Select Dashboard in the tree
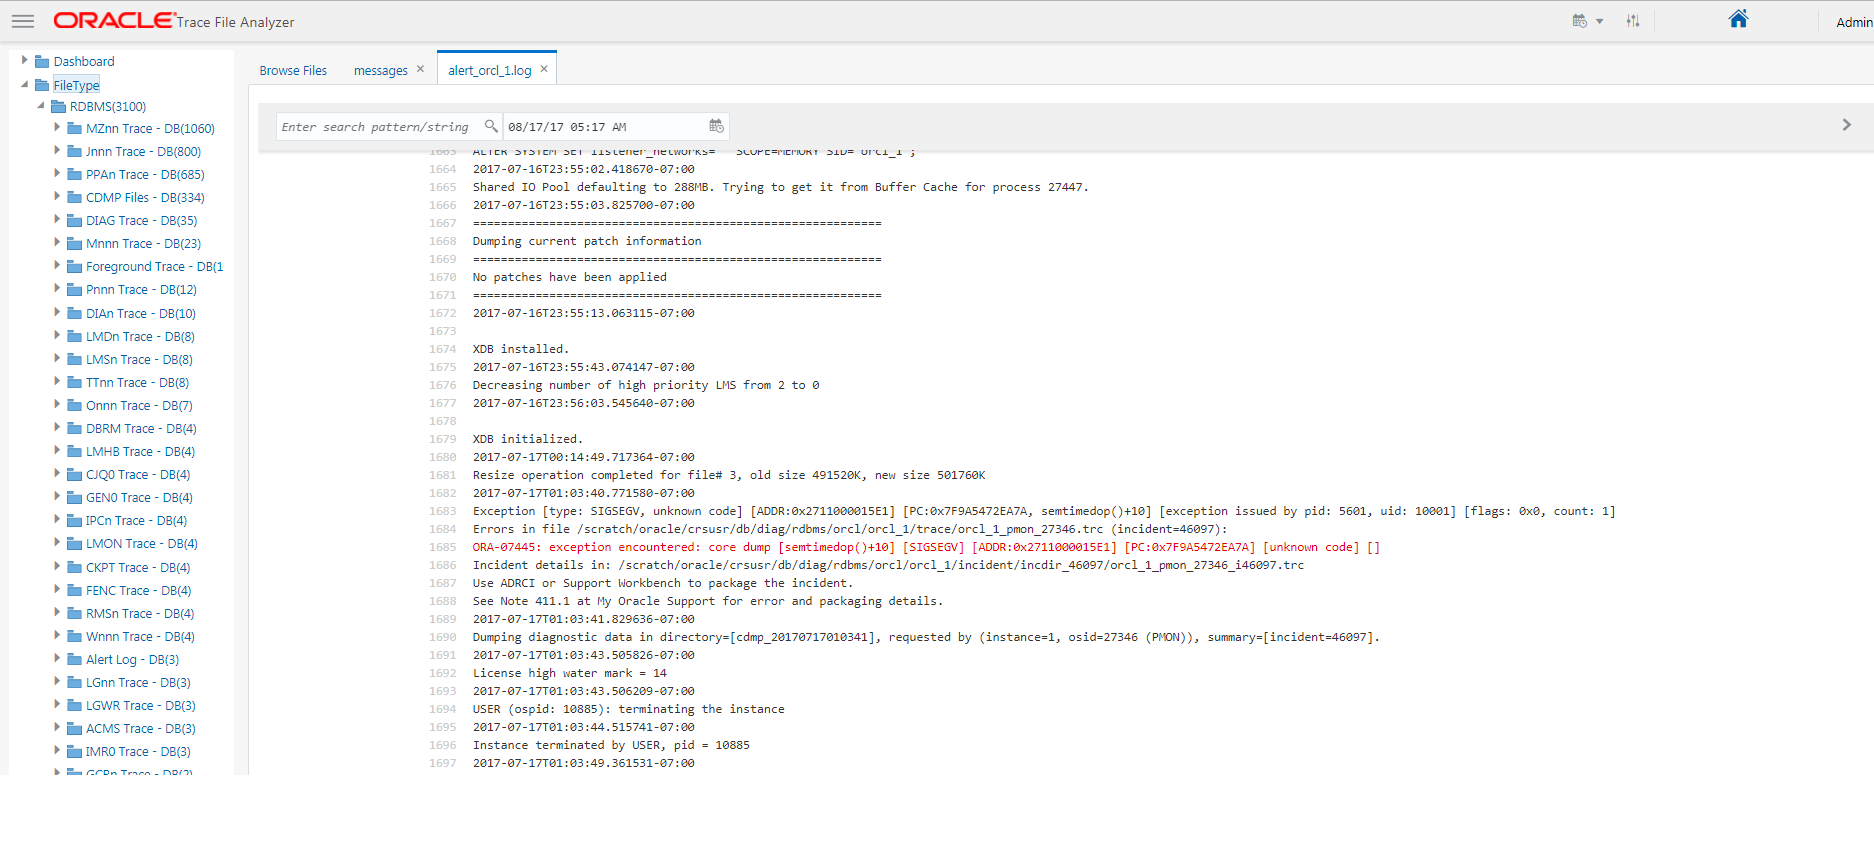This screenshot has width=1874, height=842. tap(84, 61)
